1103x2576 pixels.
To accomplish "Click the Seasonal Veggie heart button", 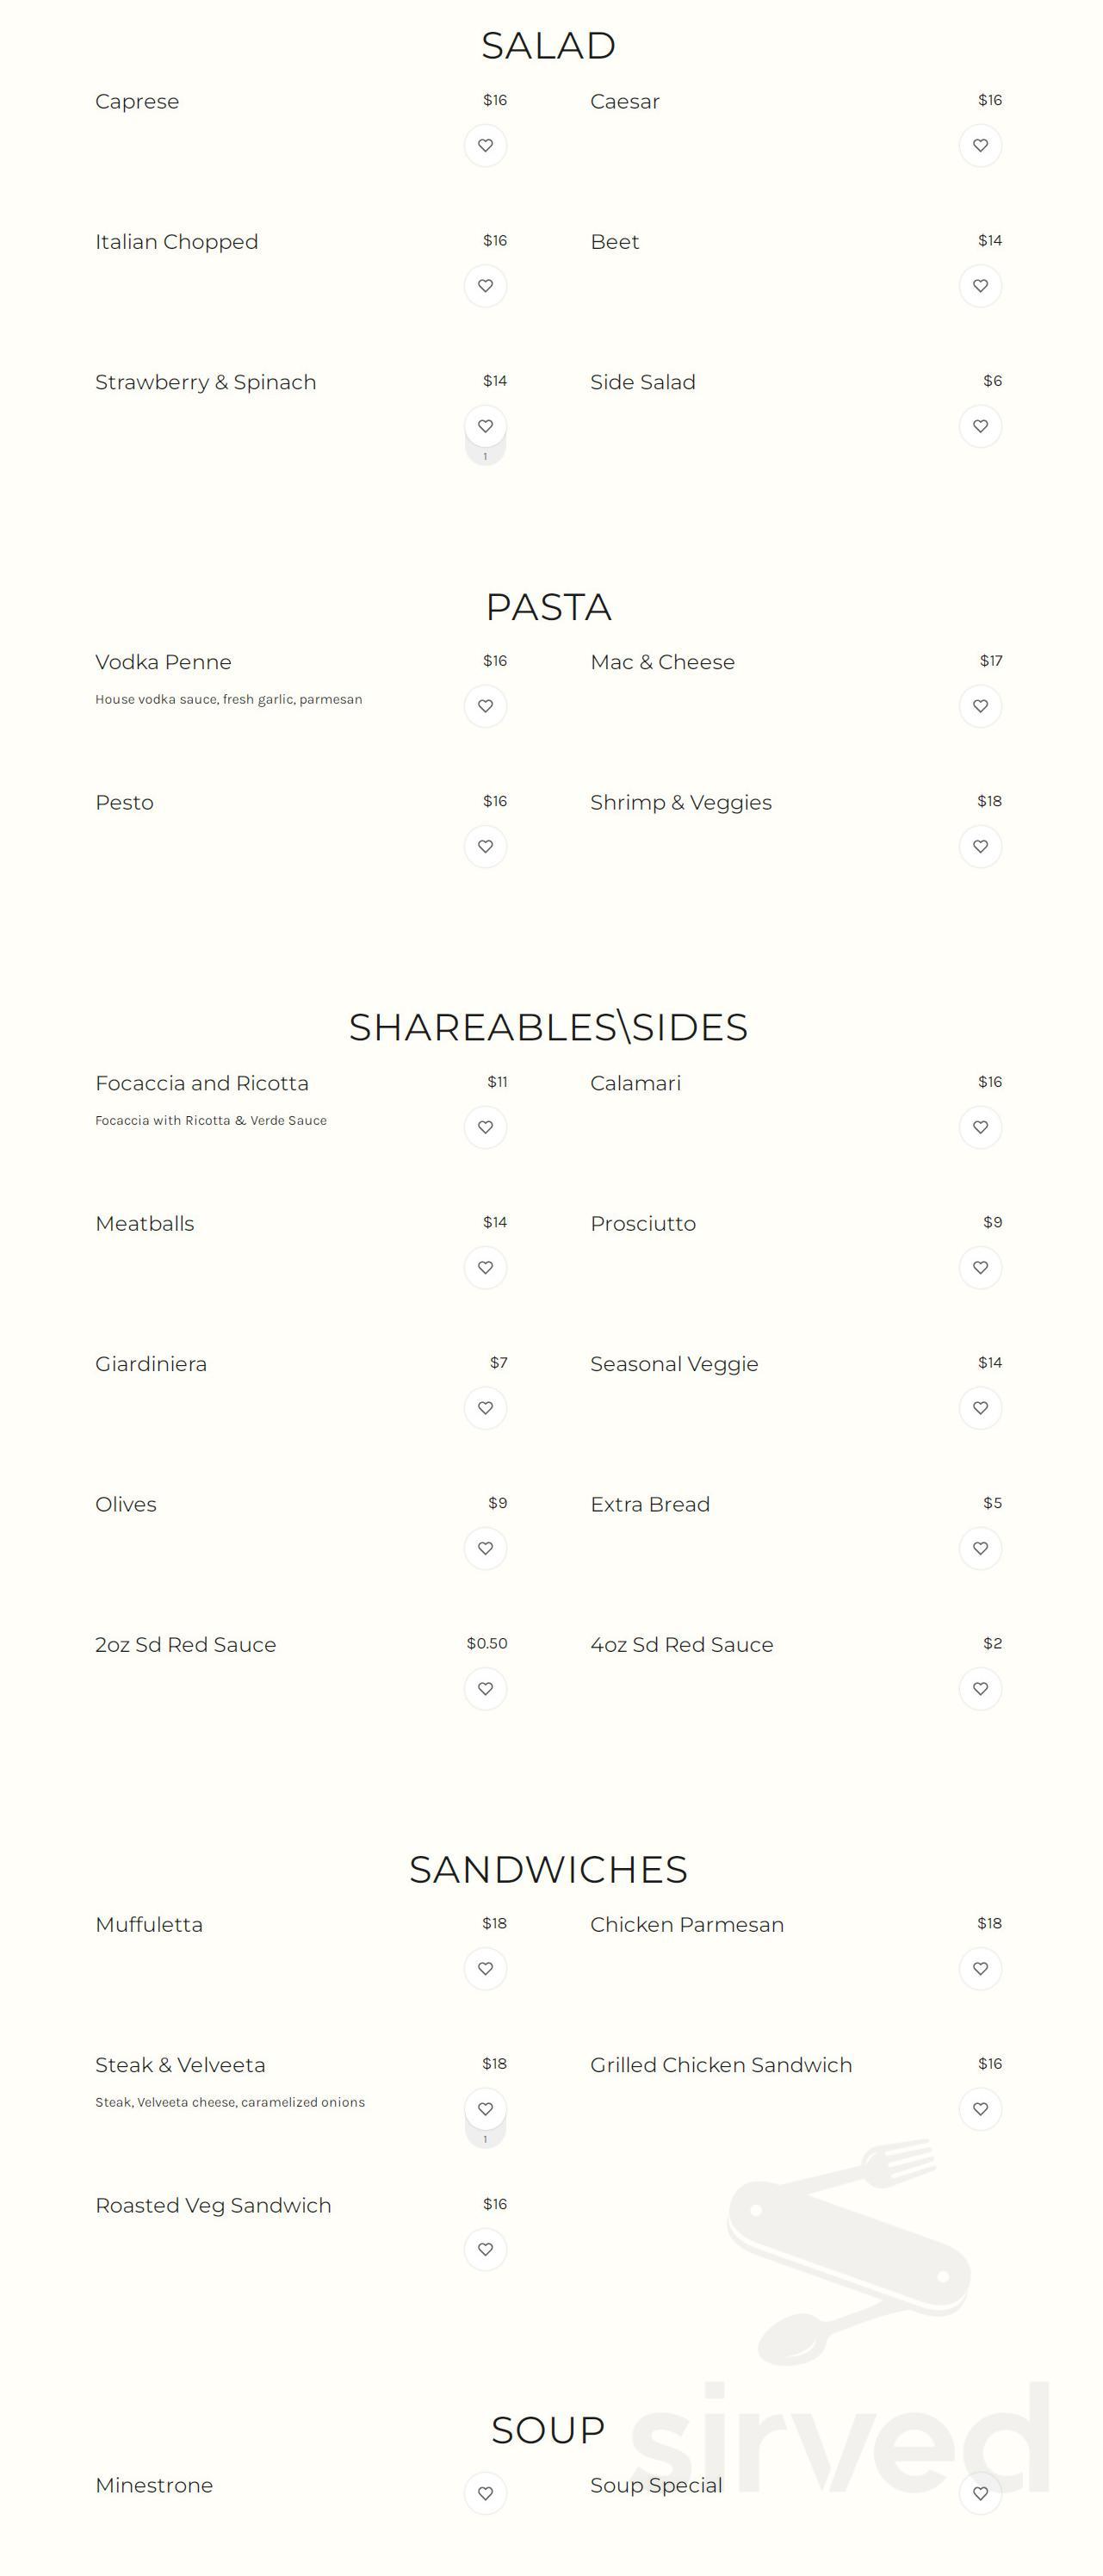I will tap(980, 1408).
